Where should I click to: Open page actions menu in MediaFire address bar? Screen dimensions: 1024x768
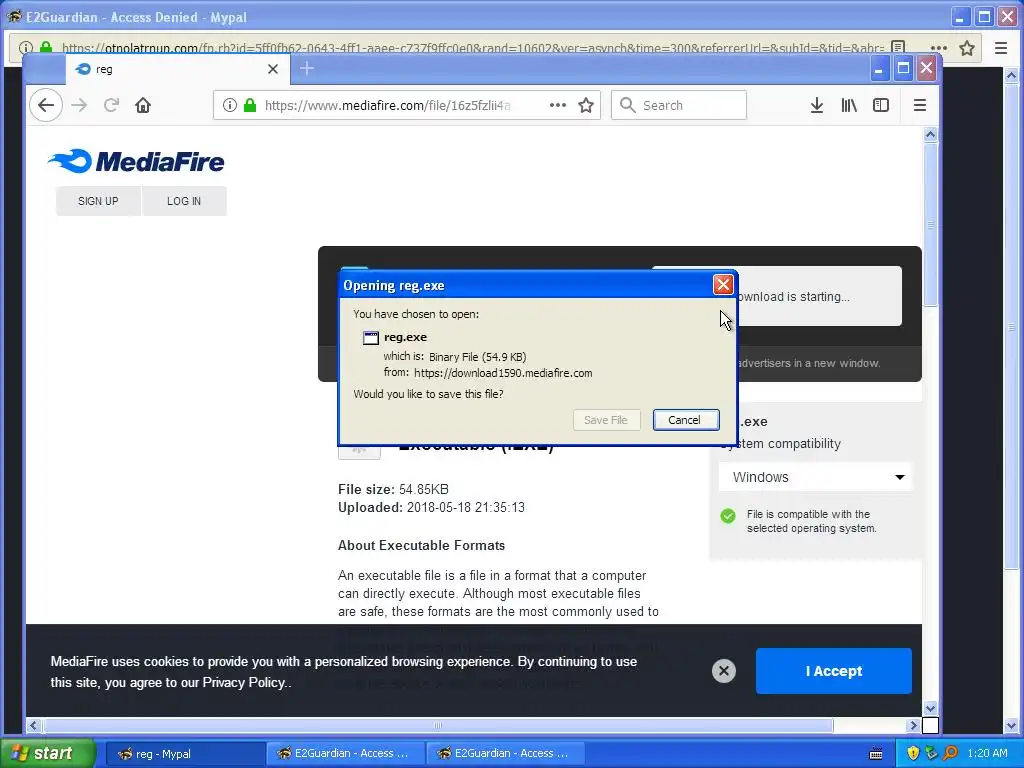coord(558,105)
